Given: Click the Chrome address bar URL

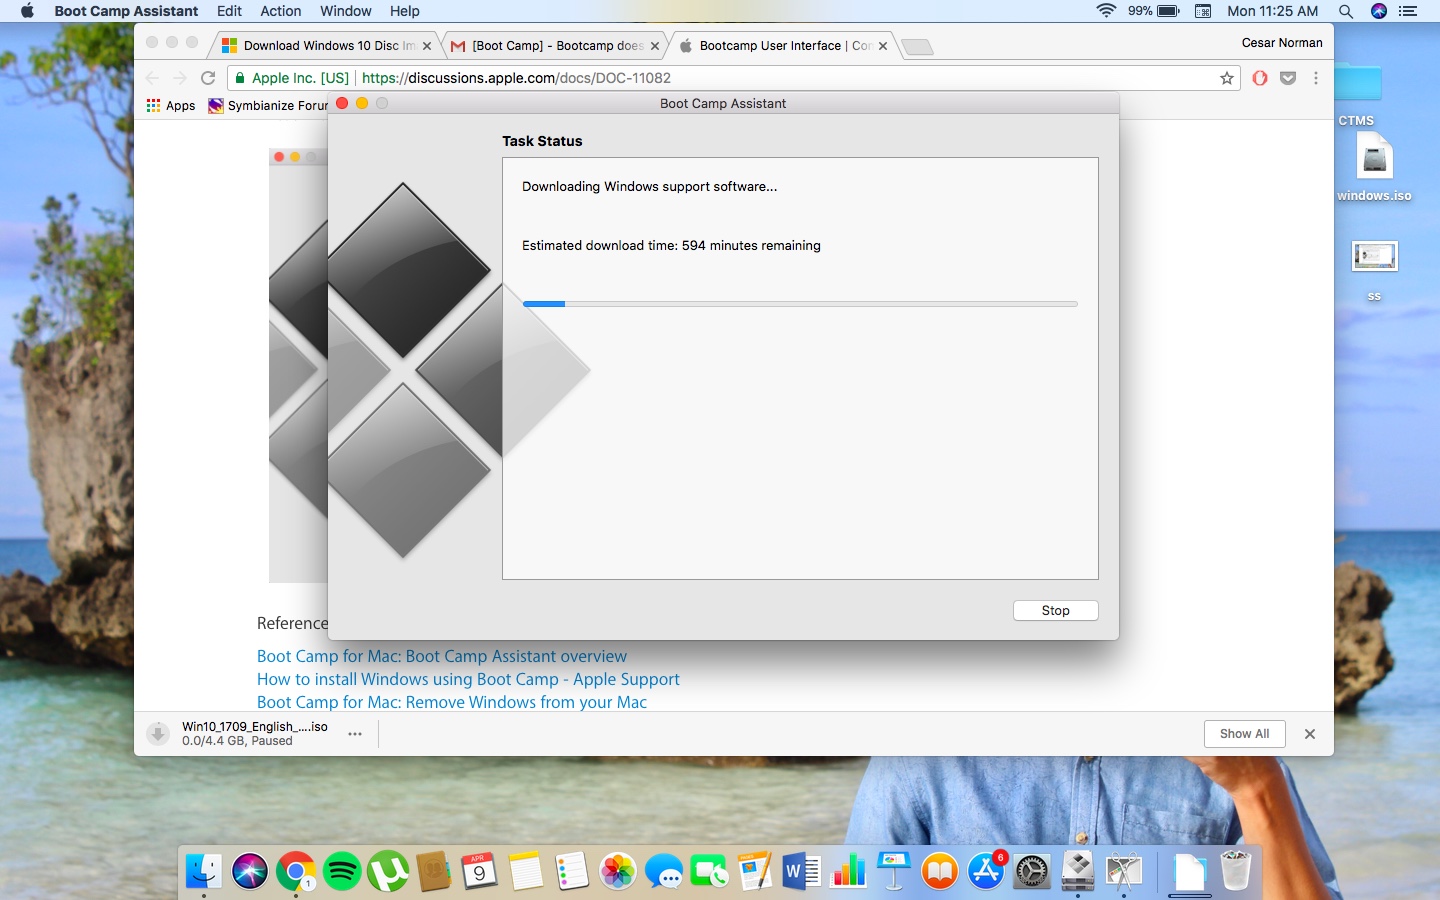Looking at the screenshot, I should click(516, 78).
